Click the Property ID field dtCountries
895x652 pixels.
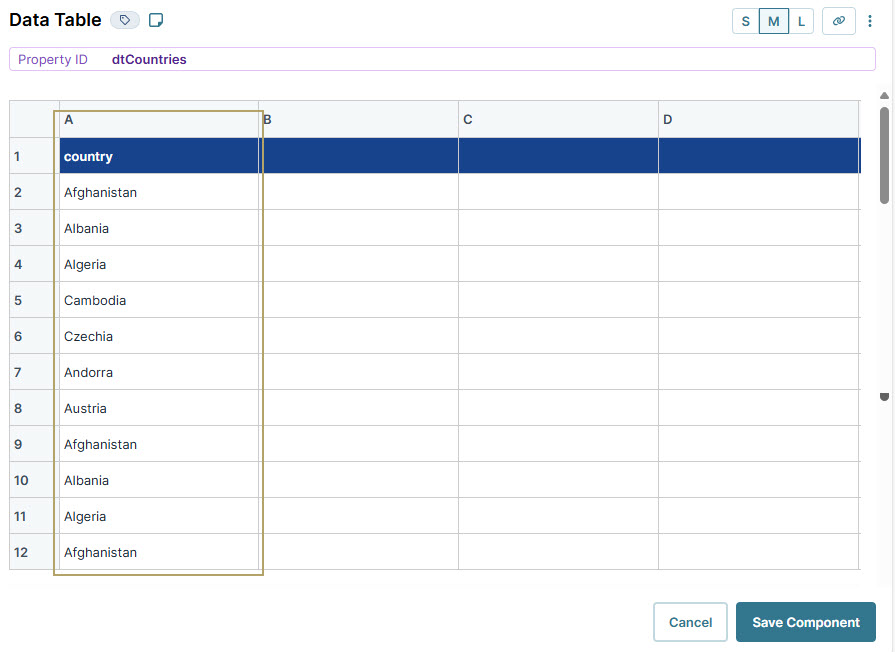pos(442,59)
